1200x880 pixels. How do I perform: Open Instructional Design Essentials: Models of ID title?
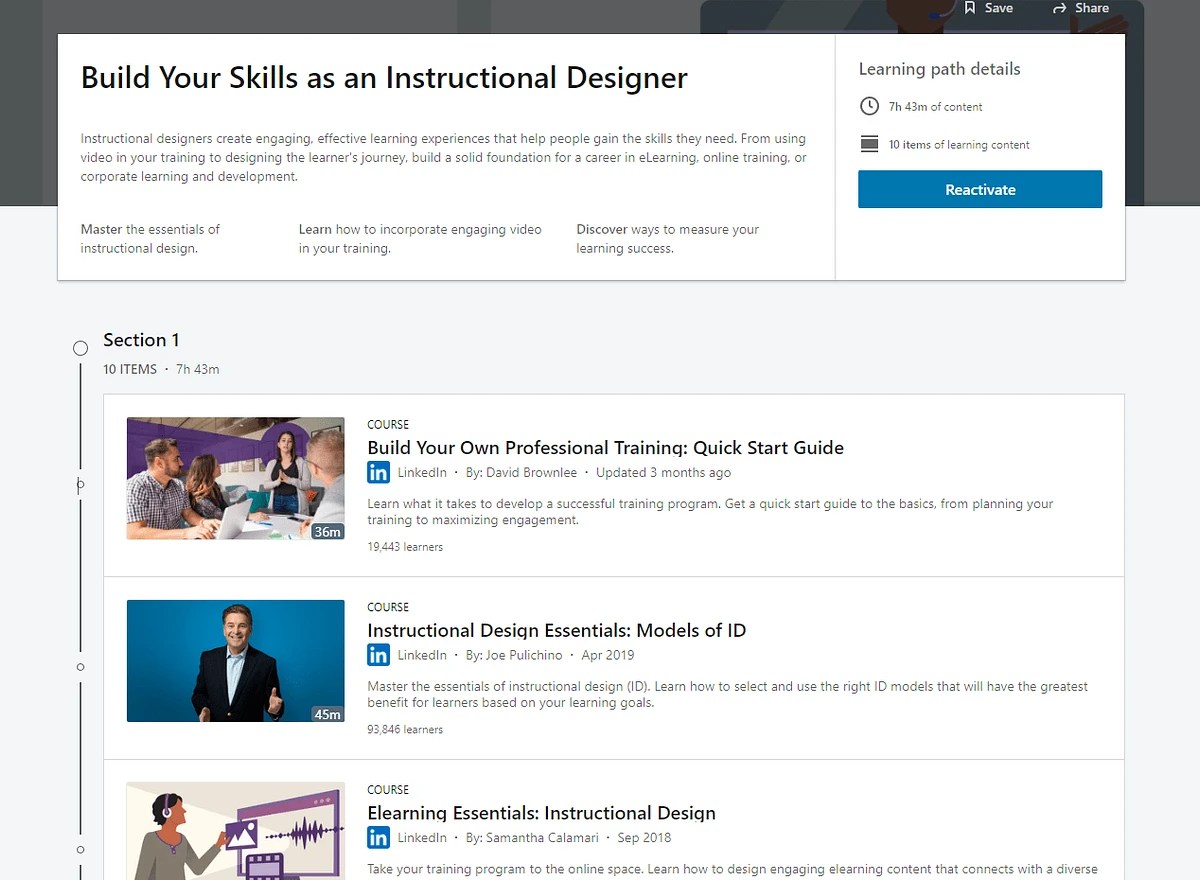coord(556,630)
